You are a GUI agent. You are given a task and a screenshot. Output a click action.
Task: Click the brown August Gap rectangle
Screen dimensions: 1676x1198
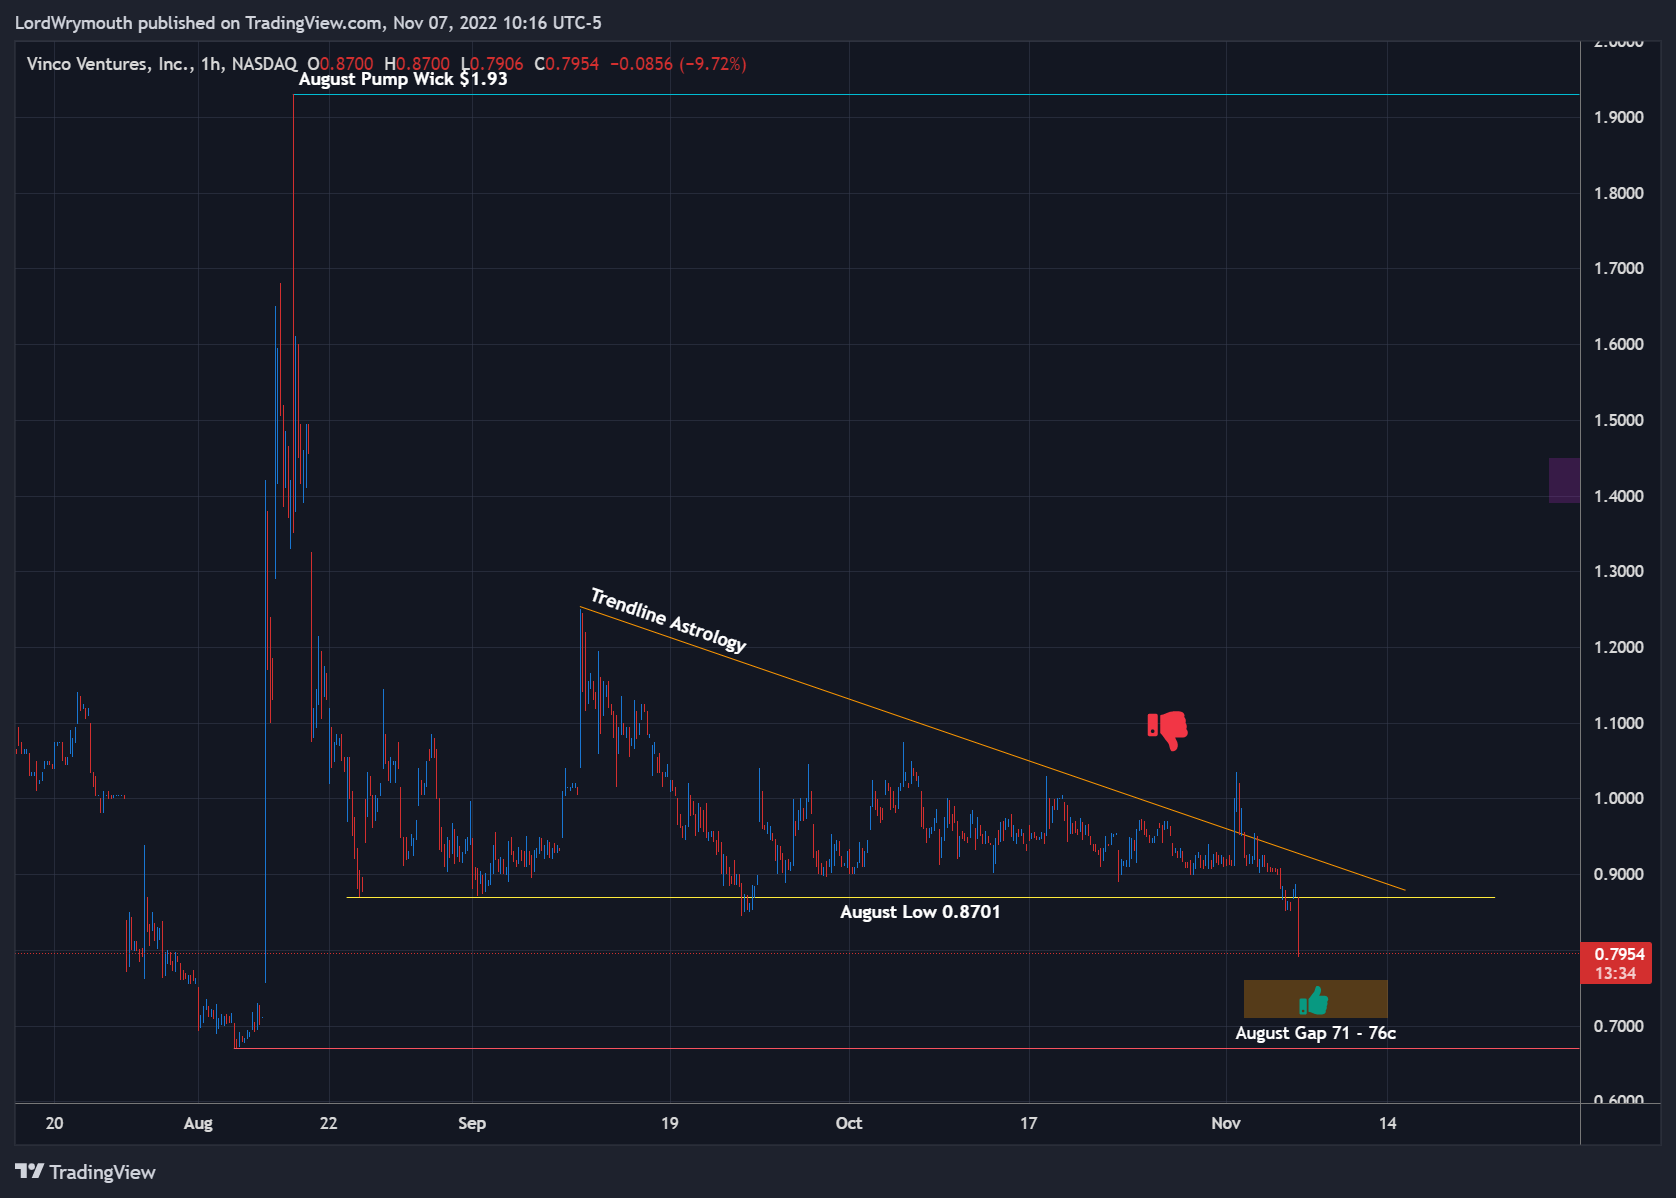(x=1315, y=999)
